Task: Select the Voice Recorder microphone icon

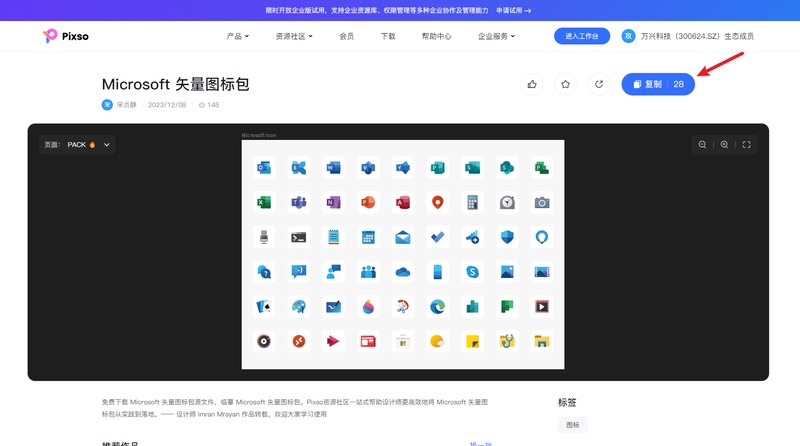Action: [x=264, y=237]
